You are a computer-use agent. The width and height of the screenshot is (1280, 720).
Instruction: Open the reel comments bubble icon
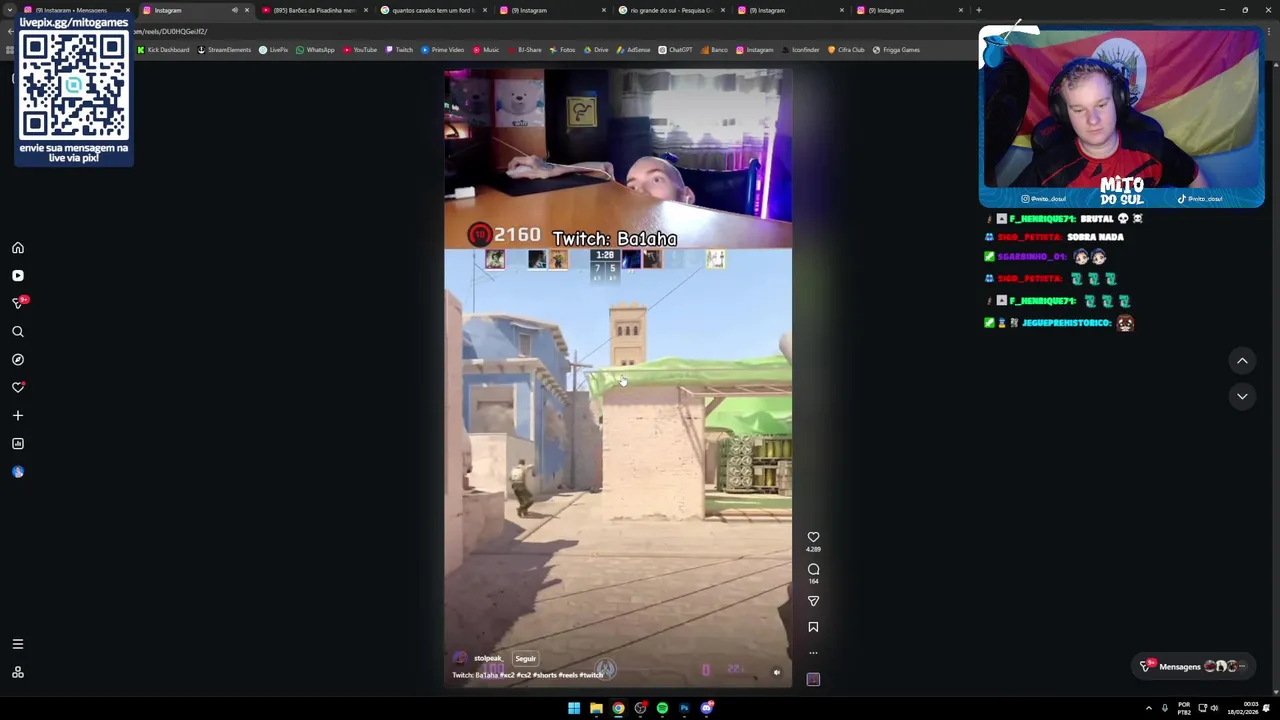(813, 569)
